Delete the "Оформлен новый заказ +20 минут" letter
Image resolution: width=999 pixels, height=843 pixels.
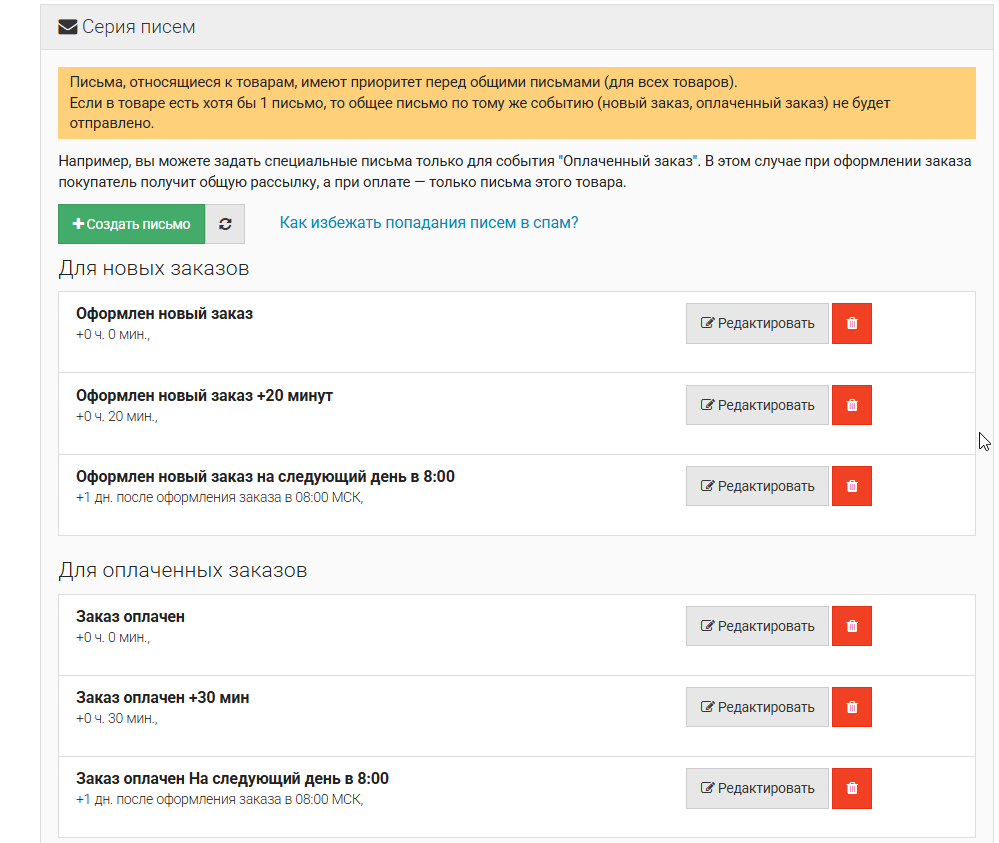coord(851,405)
